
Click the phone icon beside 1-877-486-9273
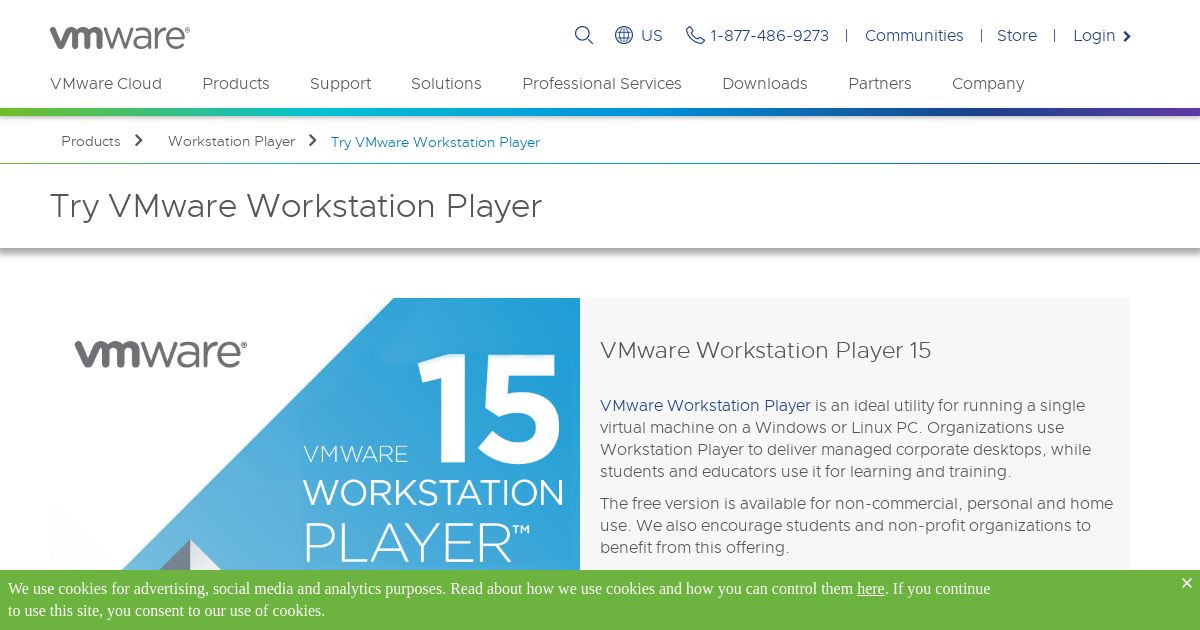pyautogui.click(x=695, y=35)
